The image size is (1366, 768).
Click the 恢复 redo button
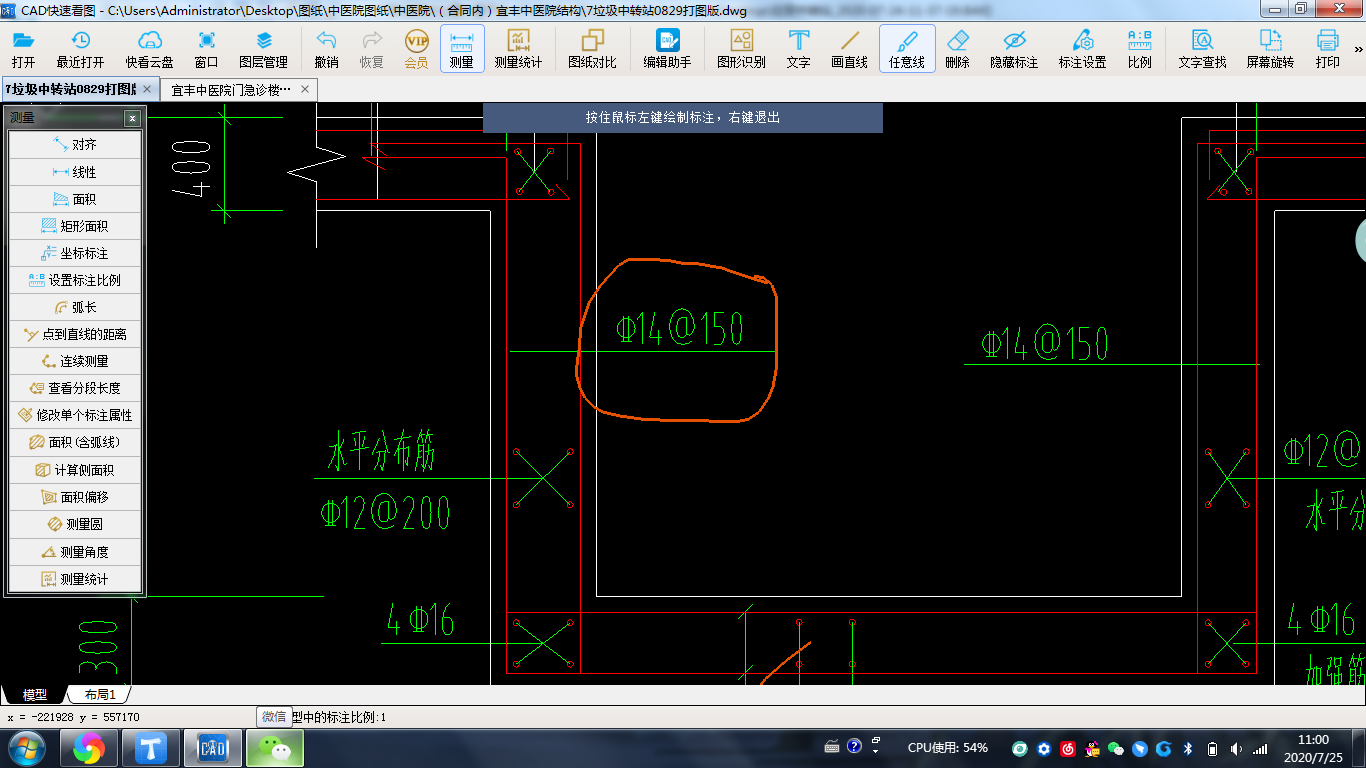point(372,49)
